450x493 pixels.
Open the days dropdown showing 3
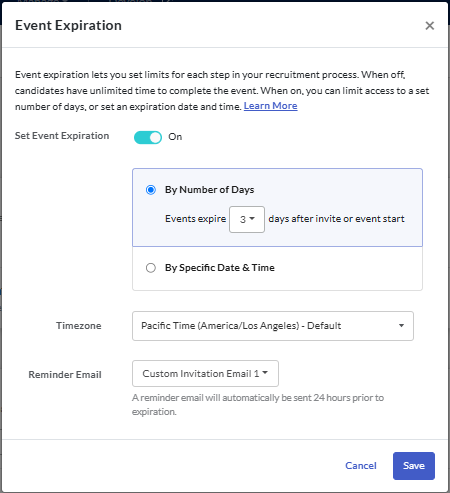click(247, 219)
